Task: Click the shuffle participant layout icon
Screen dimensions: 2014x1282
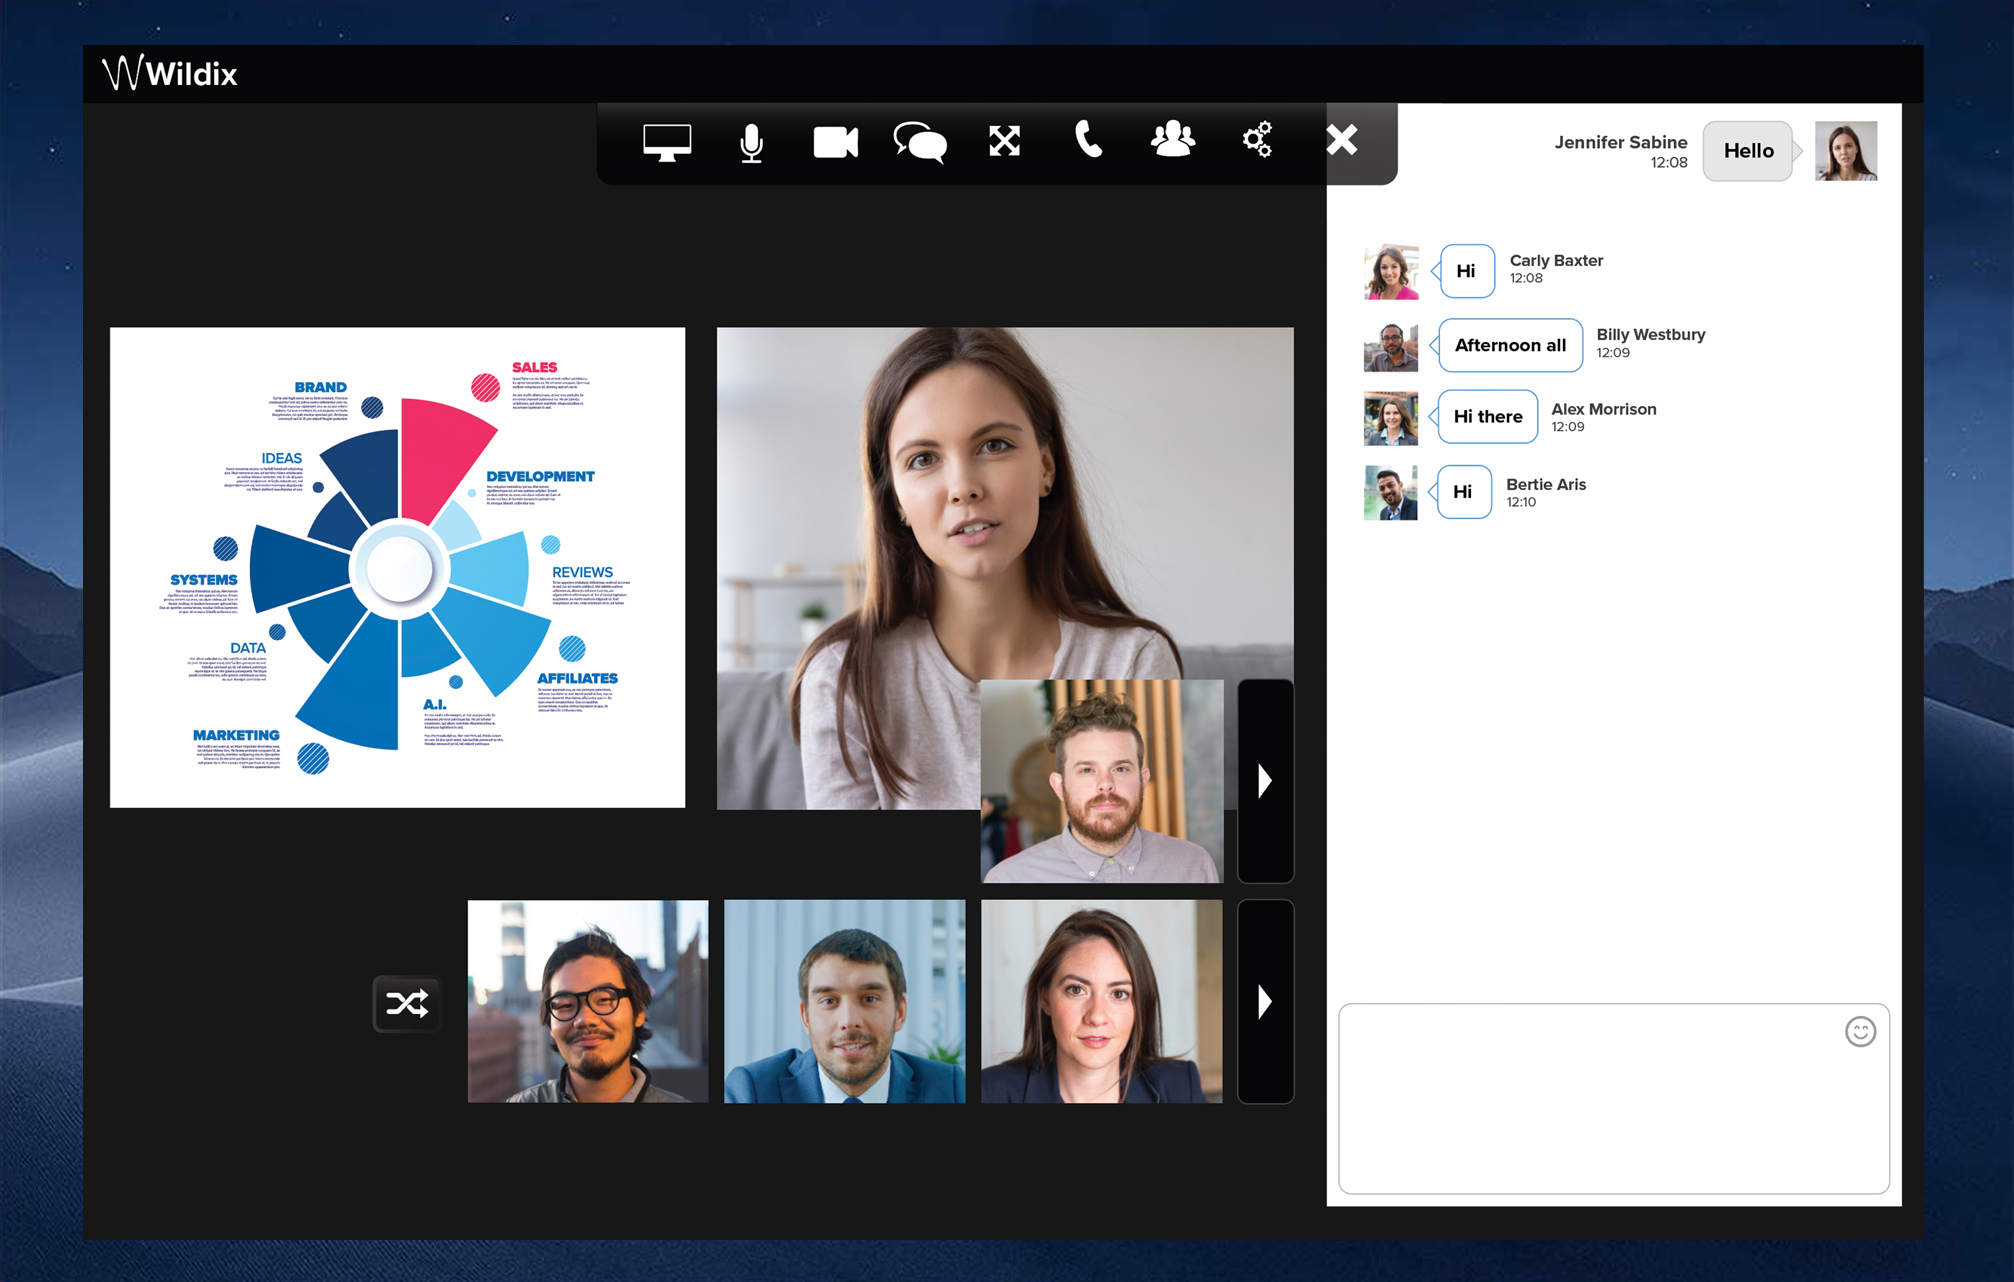Action: [x=406, y=1004]
